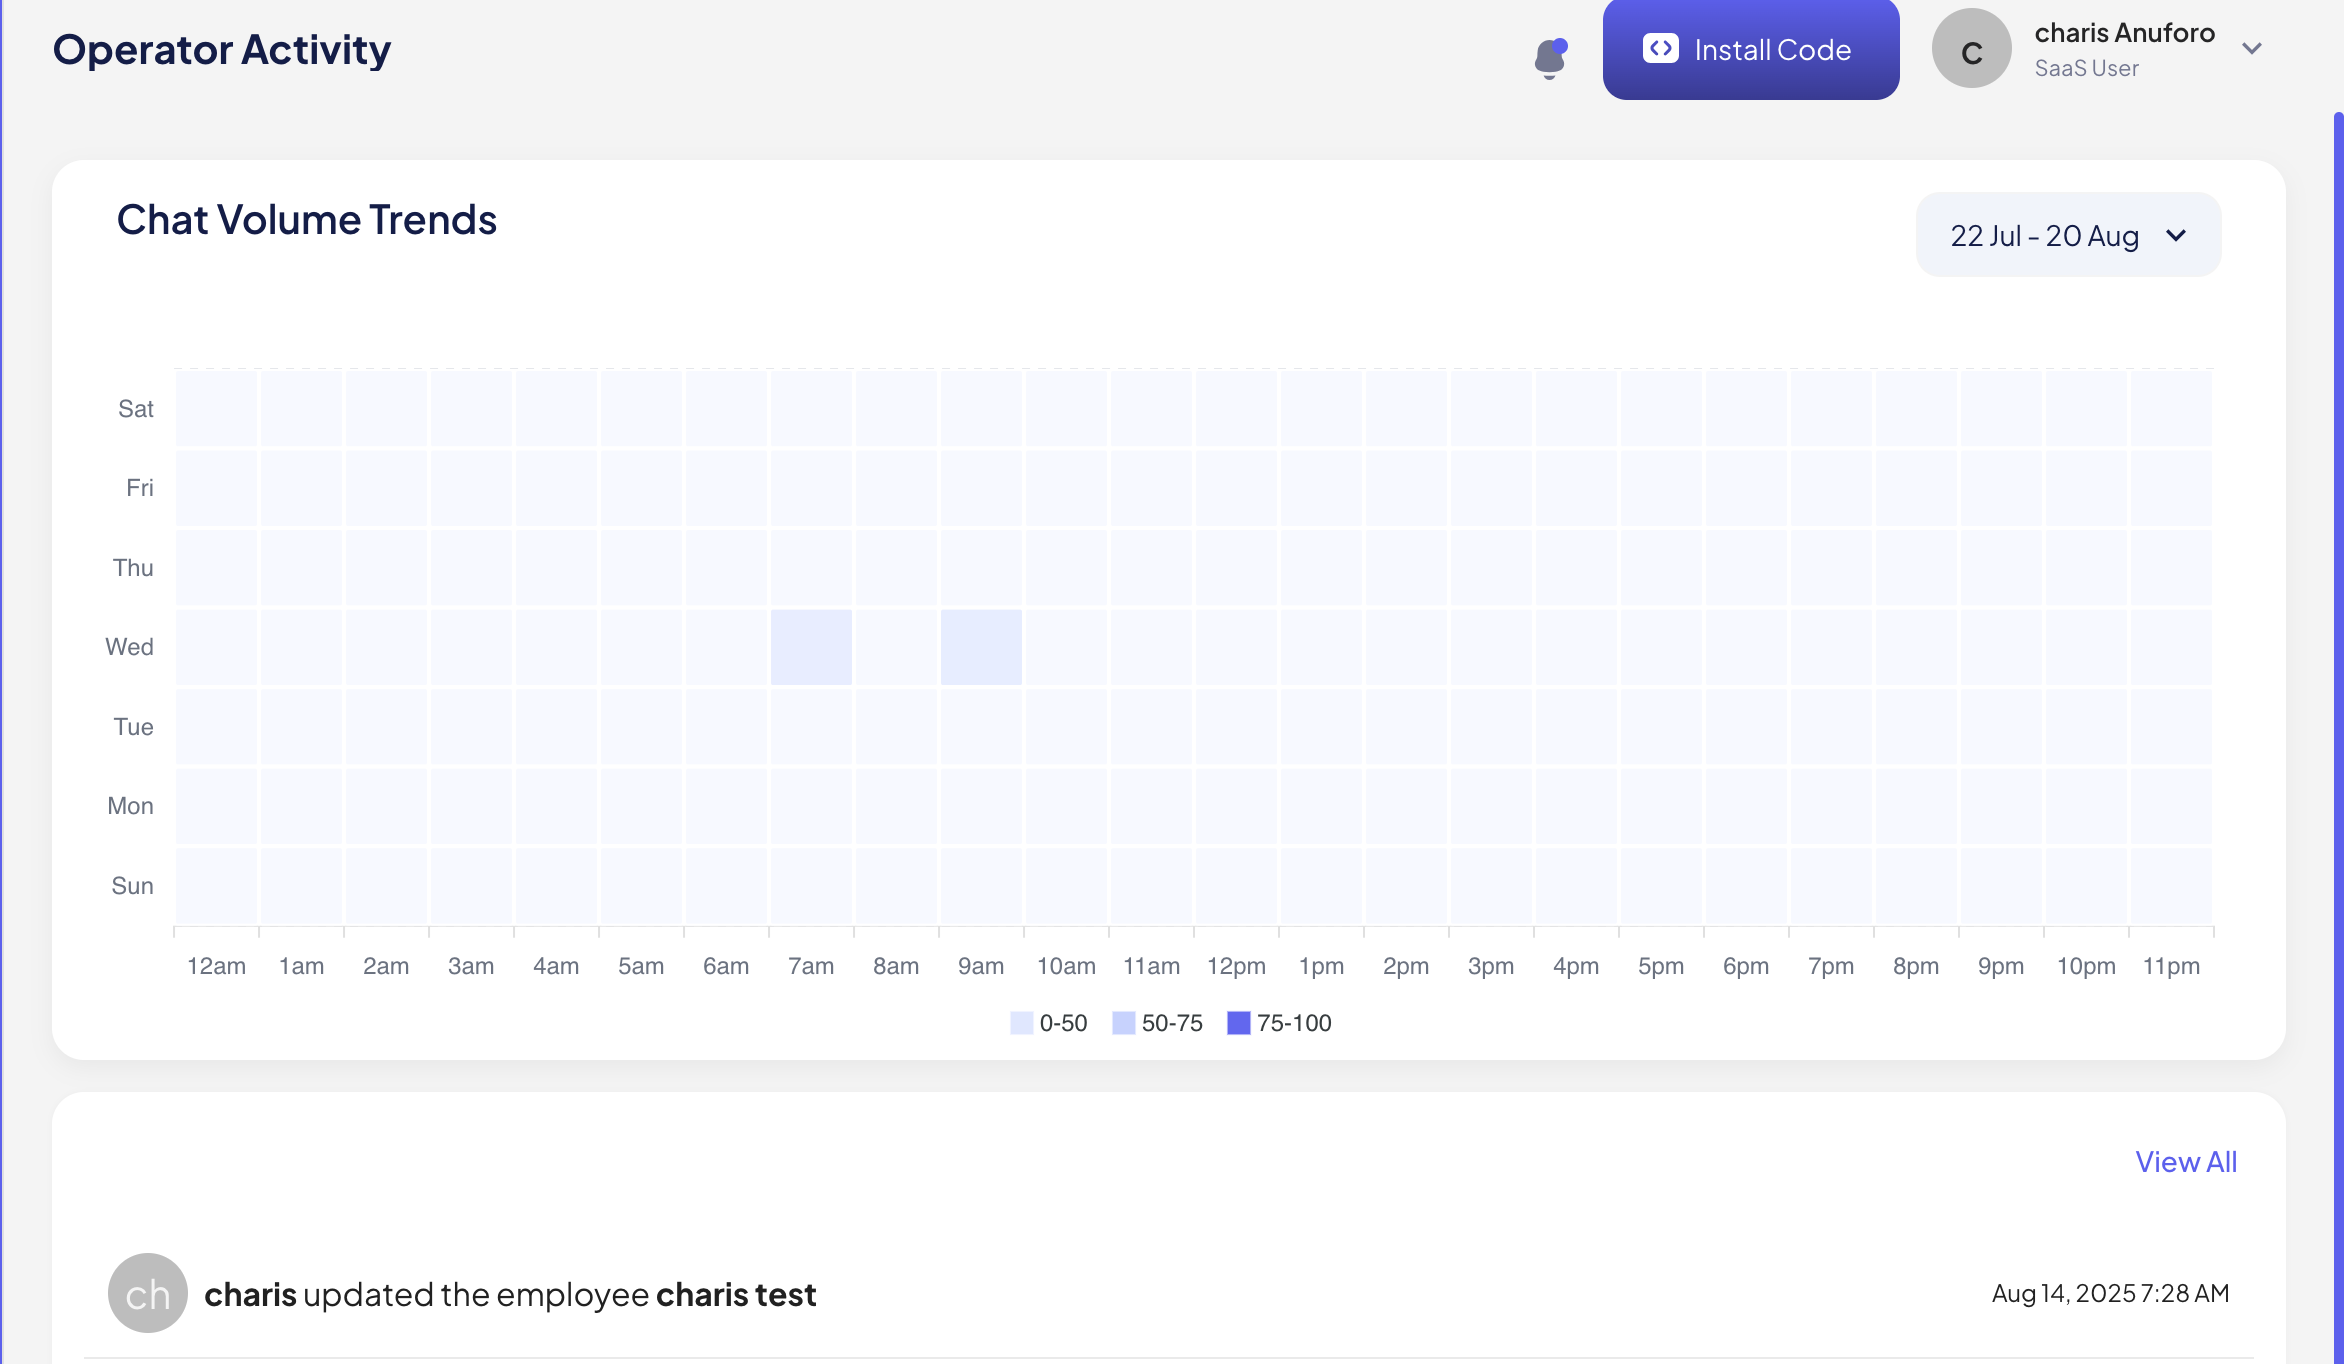Click the code icon inside Install Code

point(1660,49)
